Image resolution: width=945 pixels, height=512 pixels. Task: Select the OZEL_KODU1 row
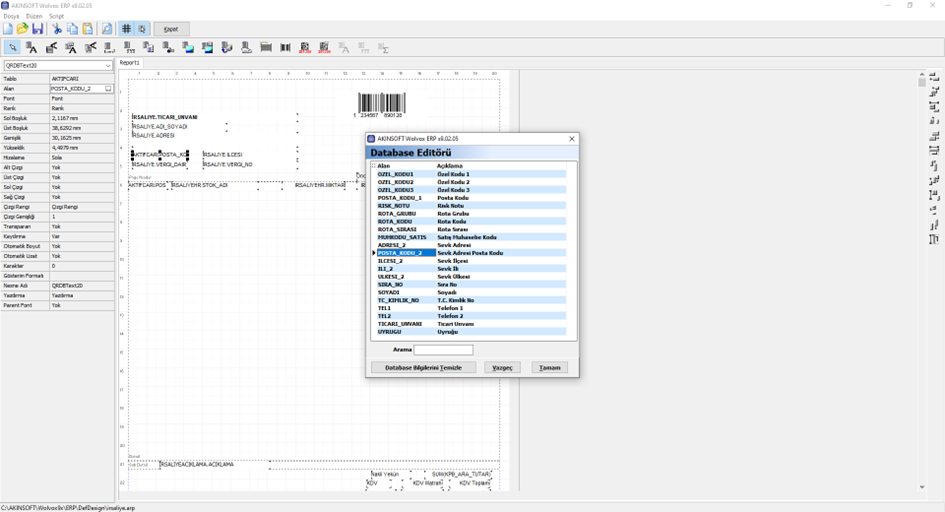(x=471, y=174)
